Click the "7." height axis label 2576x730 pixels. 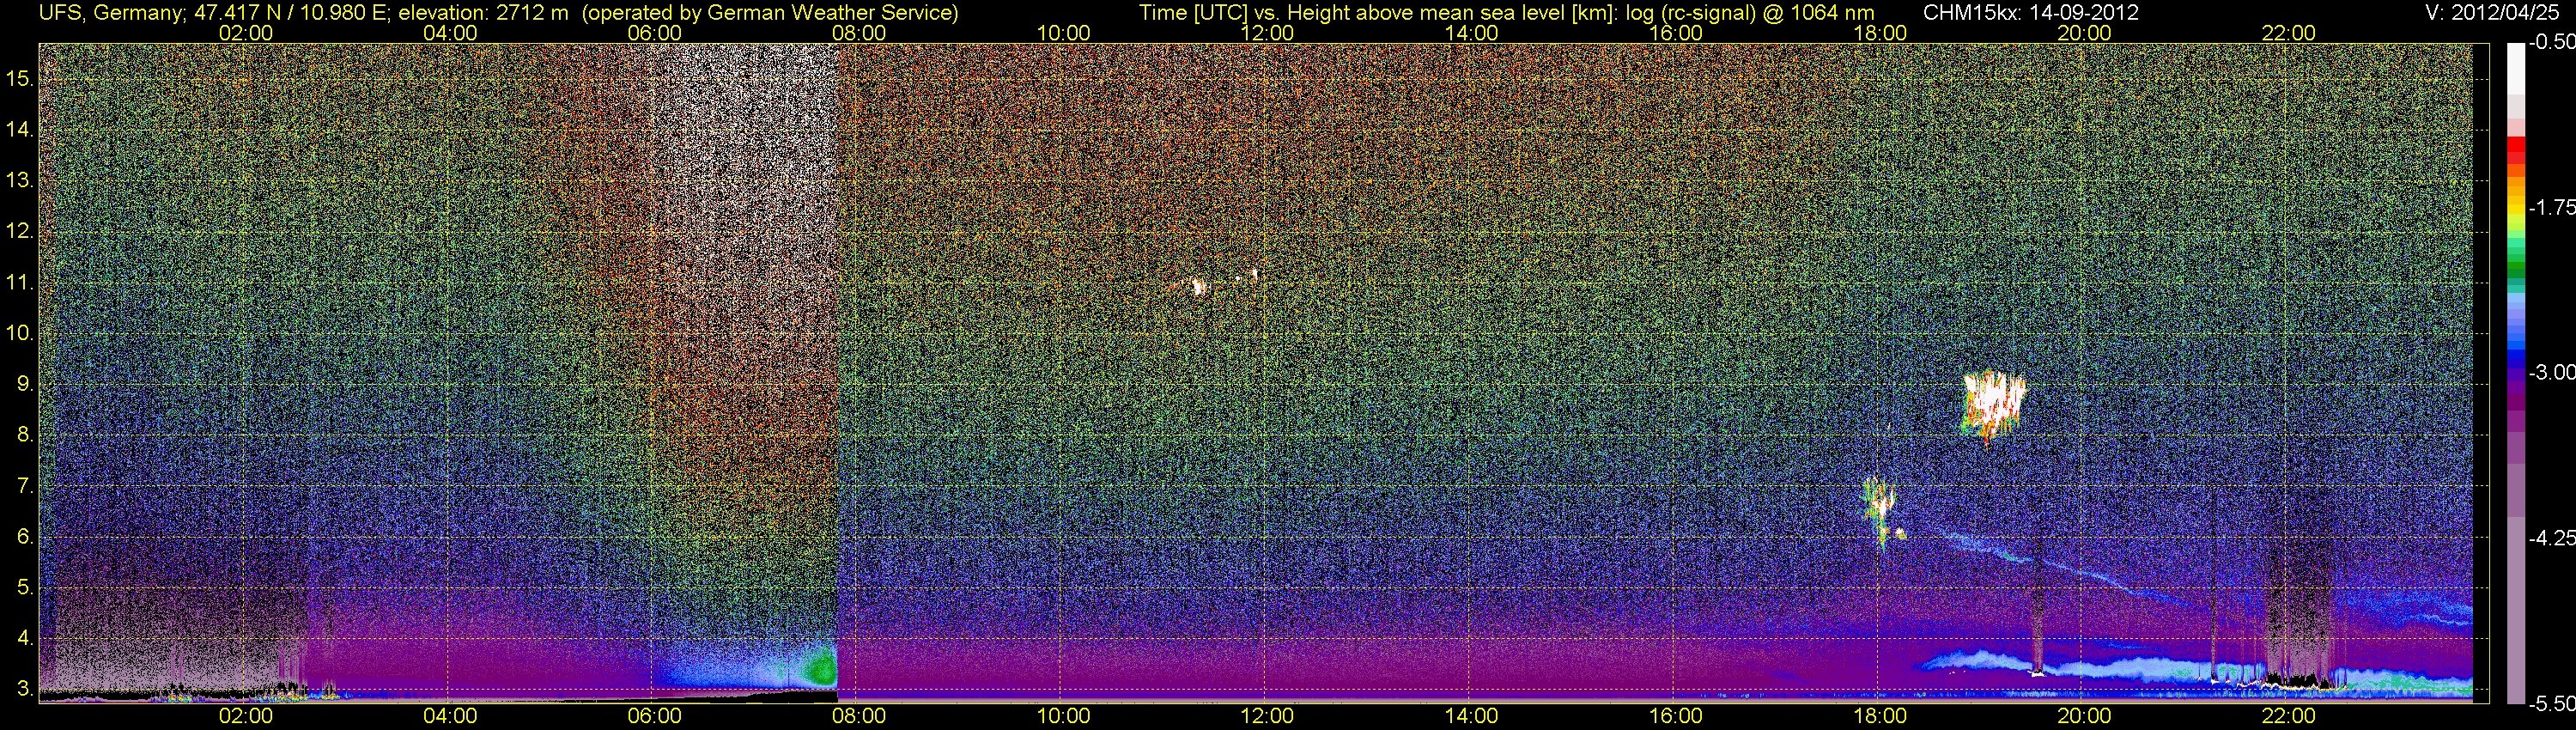(25, 486)
